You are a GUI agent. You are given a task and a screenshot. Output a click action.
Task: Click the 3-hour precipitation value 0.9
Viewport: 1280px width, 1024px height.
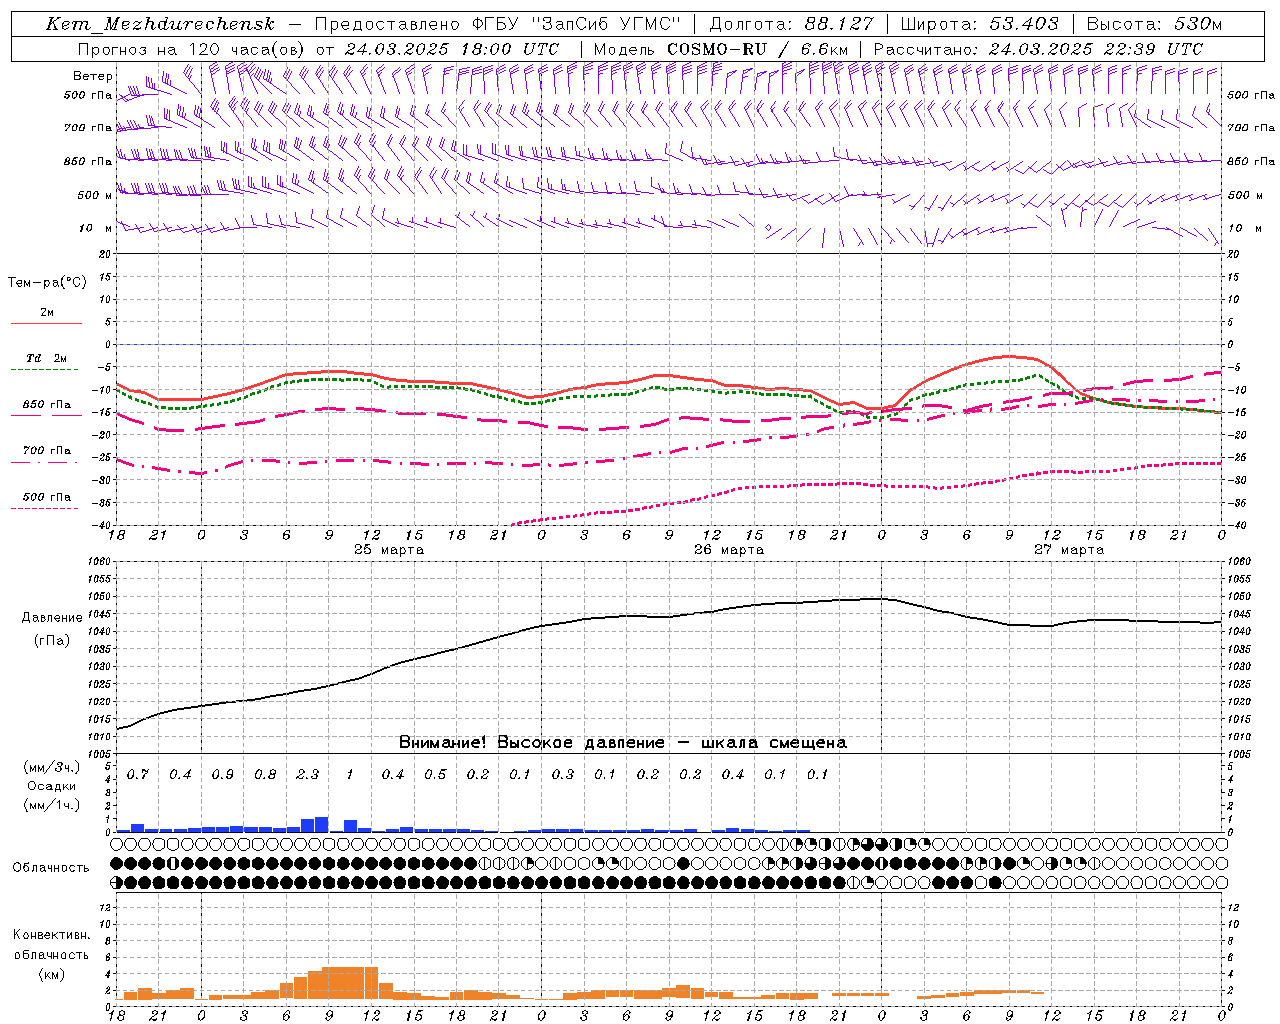point(223,774)
